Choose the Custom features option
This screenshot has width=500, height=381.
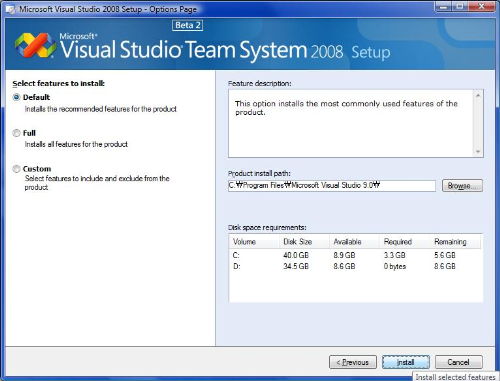coord(16,169)
